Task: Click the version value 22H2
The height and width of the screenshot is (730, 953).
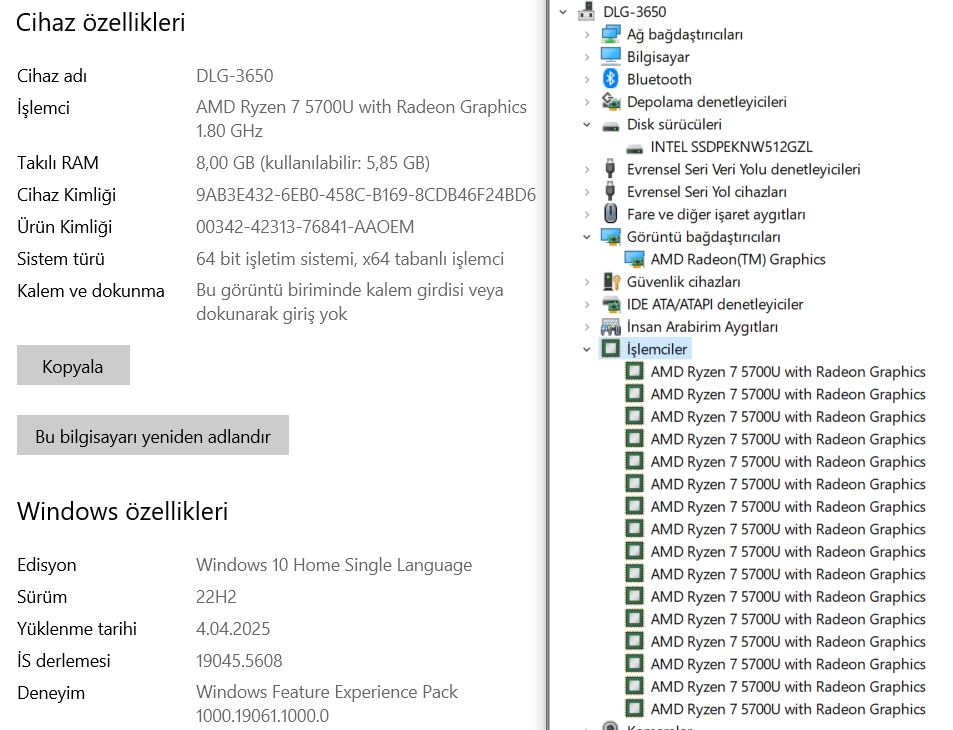Action: tap(216, 597)
